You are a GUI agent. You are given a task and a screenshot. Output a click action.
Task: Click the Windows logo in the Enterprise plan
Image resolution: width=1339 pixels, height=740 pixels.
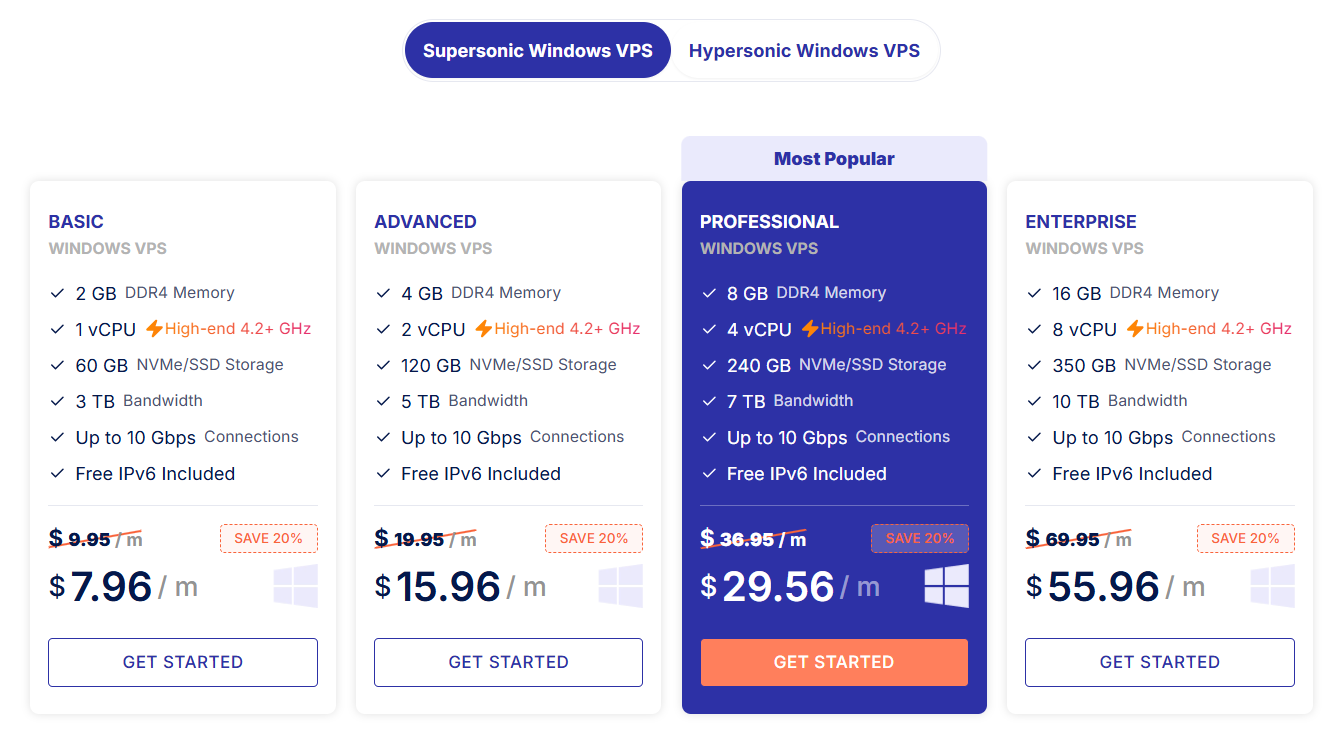click(1272, 586)
